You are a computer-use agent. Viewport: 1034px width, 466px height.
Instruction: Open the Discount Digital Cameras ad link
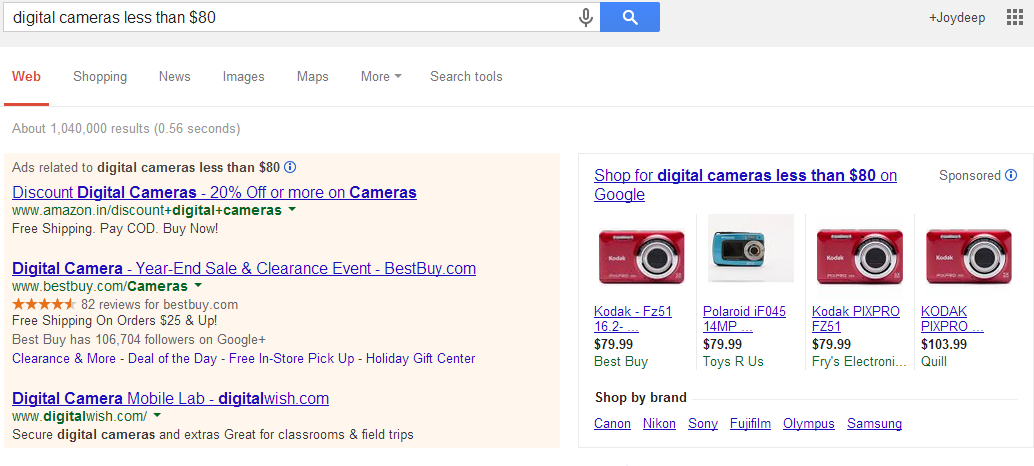(x=214, y=192)
